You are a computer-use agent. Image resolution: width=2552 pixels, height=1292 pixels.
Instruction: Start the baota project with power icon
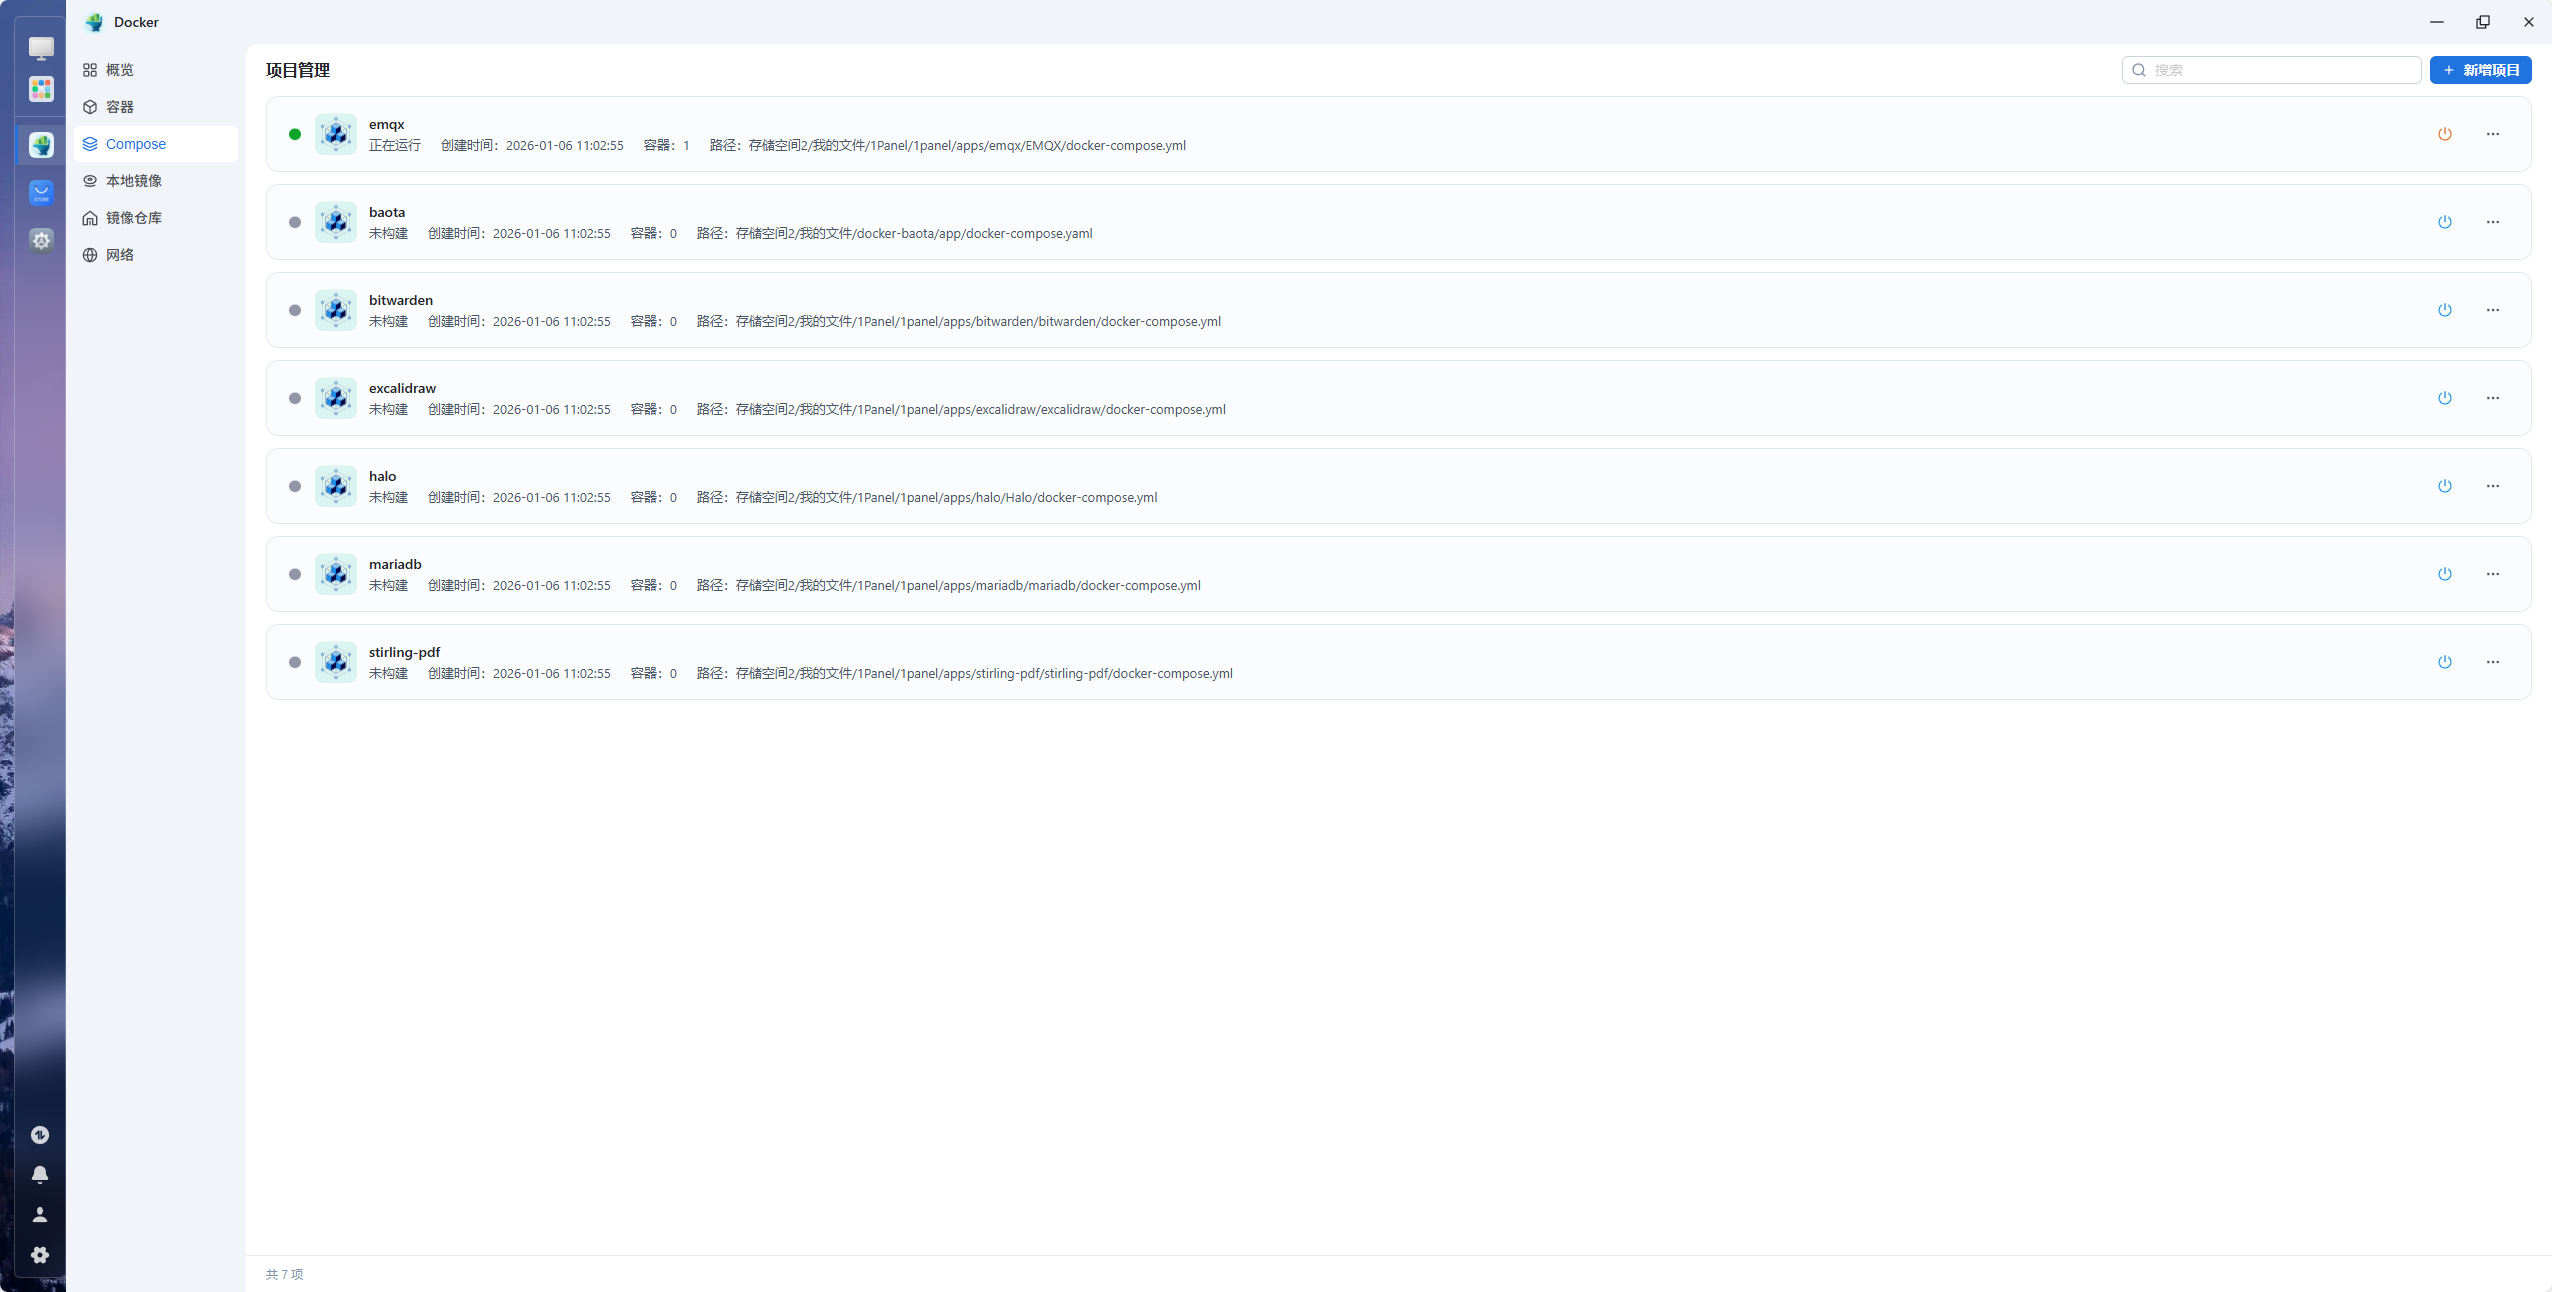pos(2444,222)
